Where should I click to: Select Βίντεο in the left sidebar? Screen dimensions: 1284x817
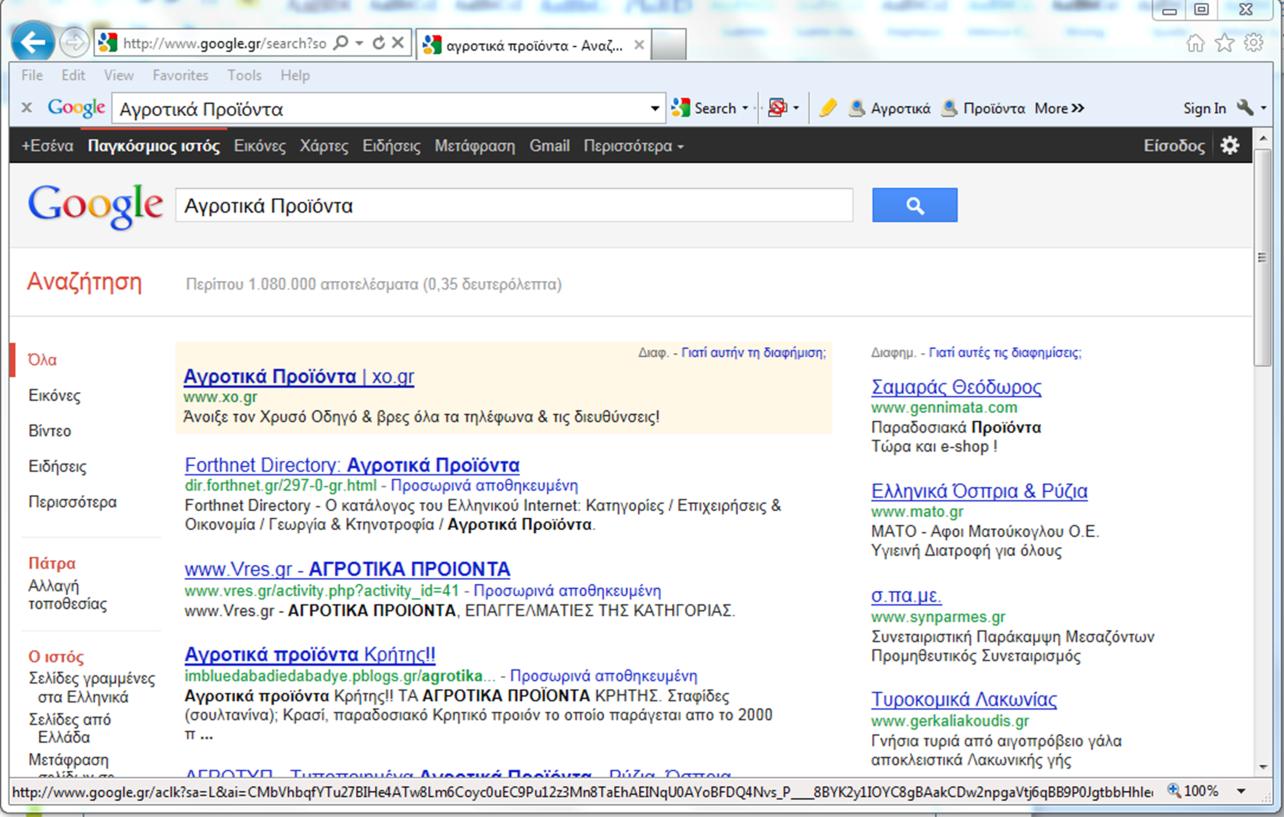(x=50, y=431)
